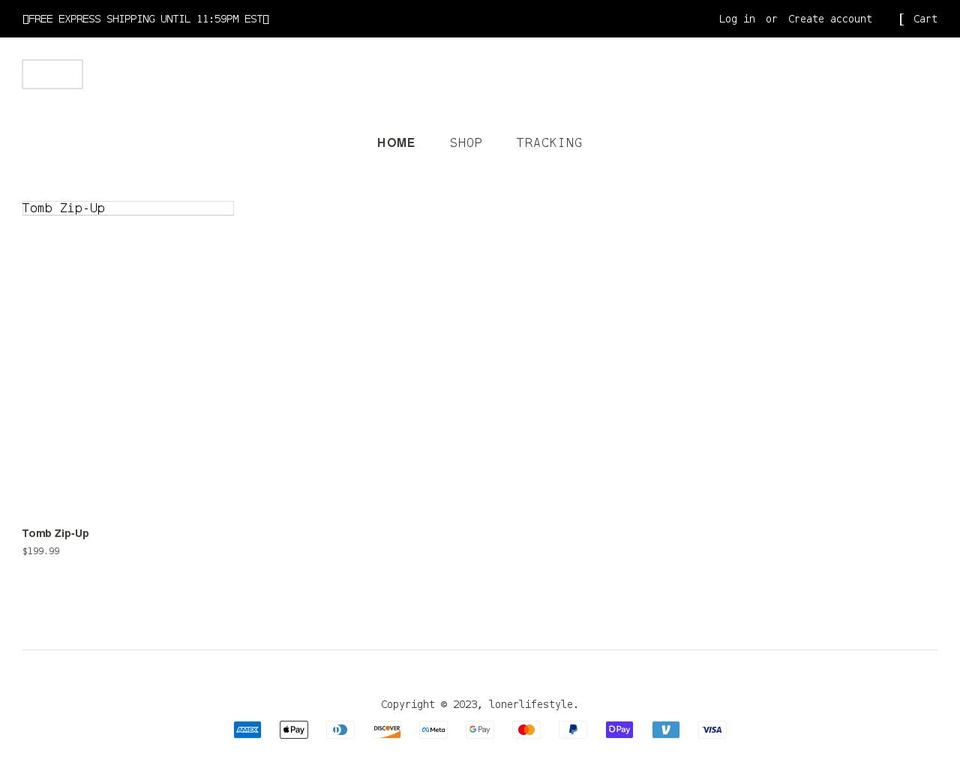This screenshot has height=765, width=960.
Task: Click the American Express payment icon
Action: pyautogui.click(x=247, y=730)
